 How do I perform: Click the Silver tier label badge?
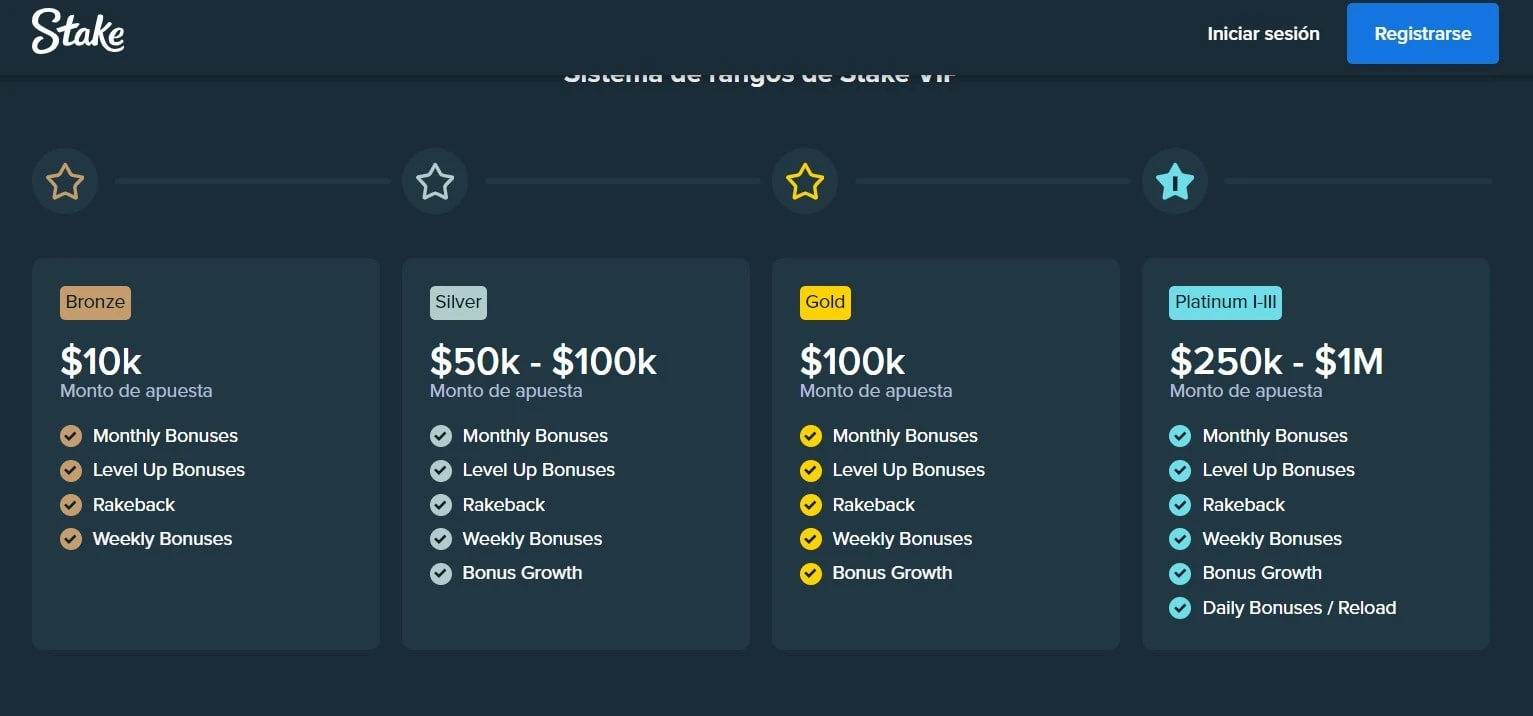458,302
